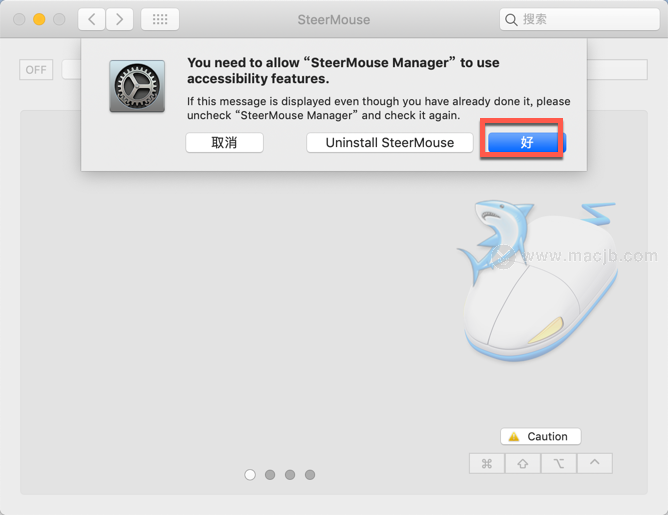Viewport: 668px width, 515px height.
Task: Click the 取消 cancel button
Action: tap(225, 143)
